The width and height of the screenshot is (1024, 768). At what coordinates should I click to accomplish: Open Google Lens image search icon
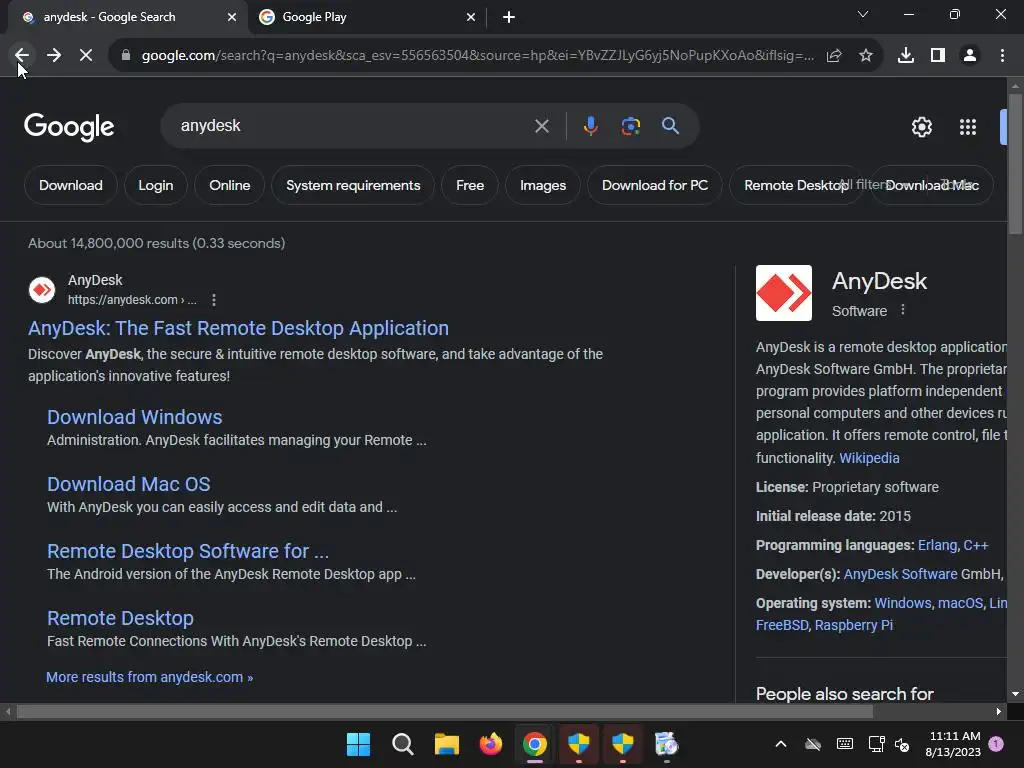pyautogui.click(x=631, y=125)
